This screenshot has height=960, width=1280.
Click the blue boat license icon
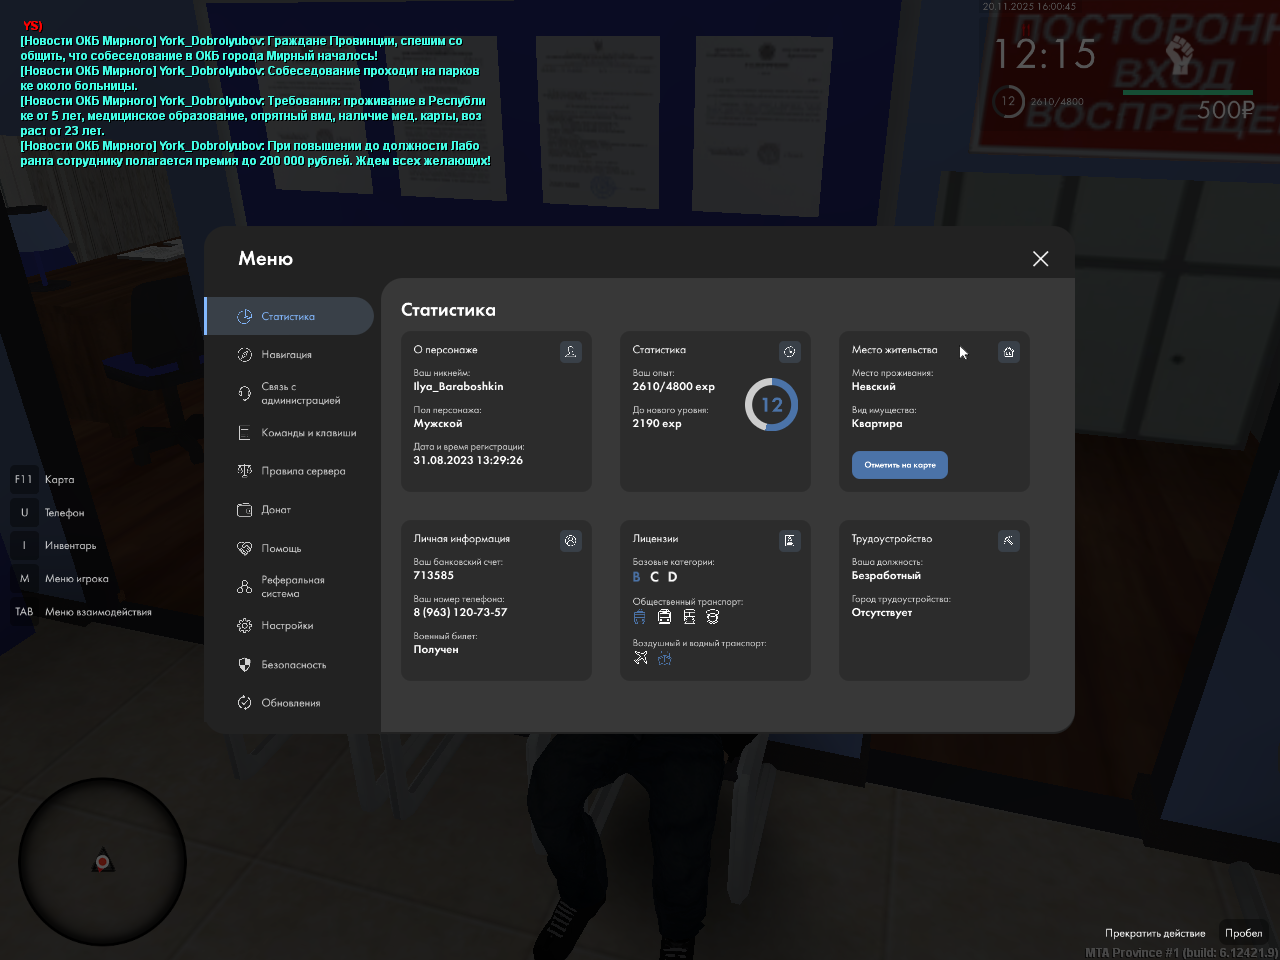(665, 658)
